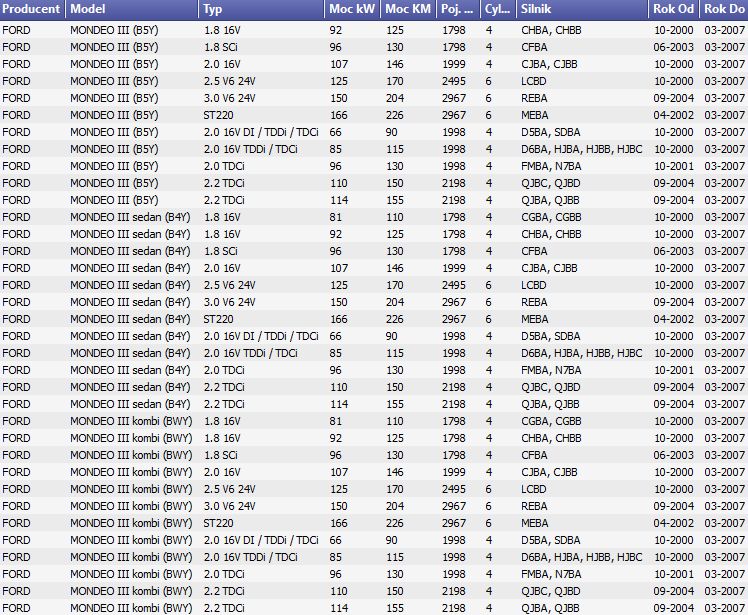The height and width of the screenshot is (615, 748).
Task: Click "CGBA, CGBB" in the sedan (B4Y) row
Action: [x=551, y=217]
